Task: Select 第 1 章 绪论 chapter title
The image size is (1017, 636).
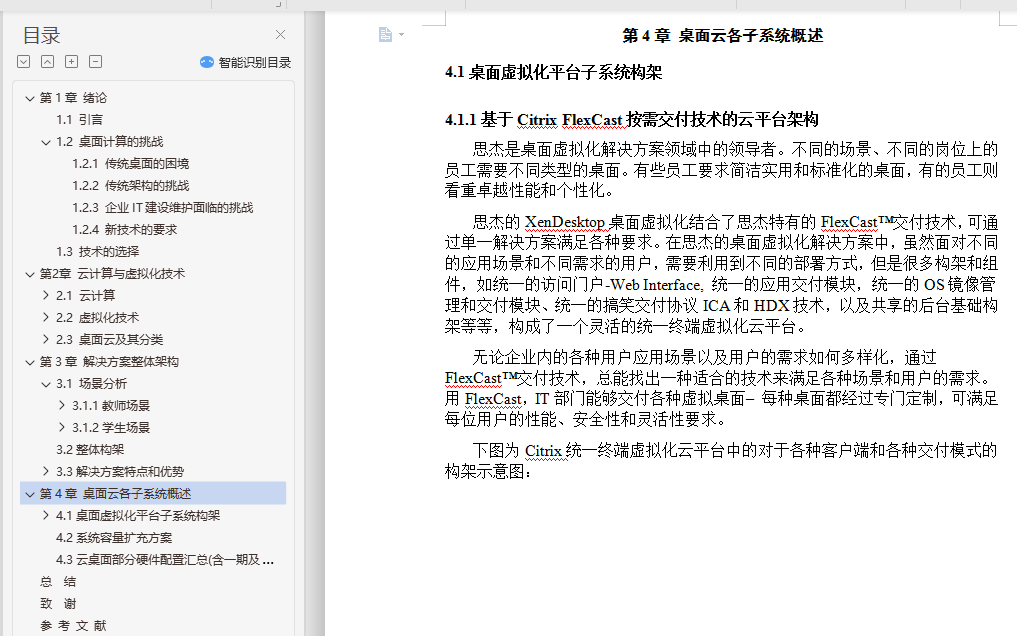Action: [x=73, y=98]
